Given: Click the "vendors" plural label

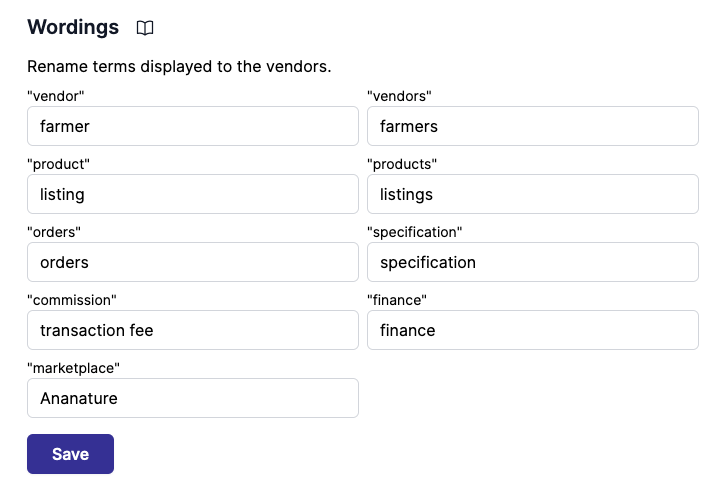Looking at the screenshot, I should (399, 96).
